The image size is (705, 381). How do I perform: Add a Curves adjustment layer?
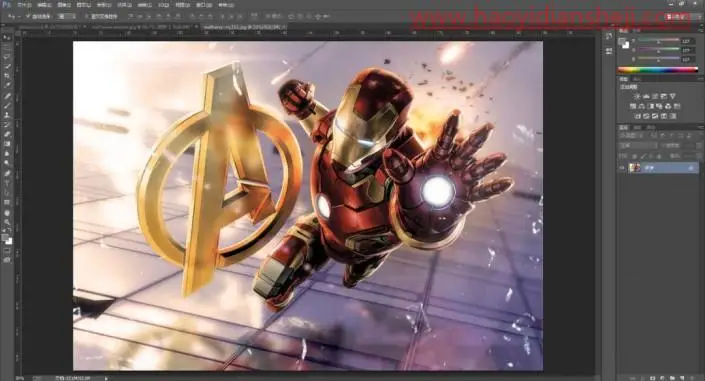(655, 96)
